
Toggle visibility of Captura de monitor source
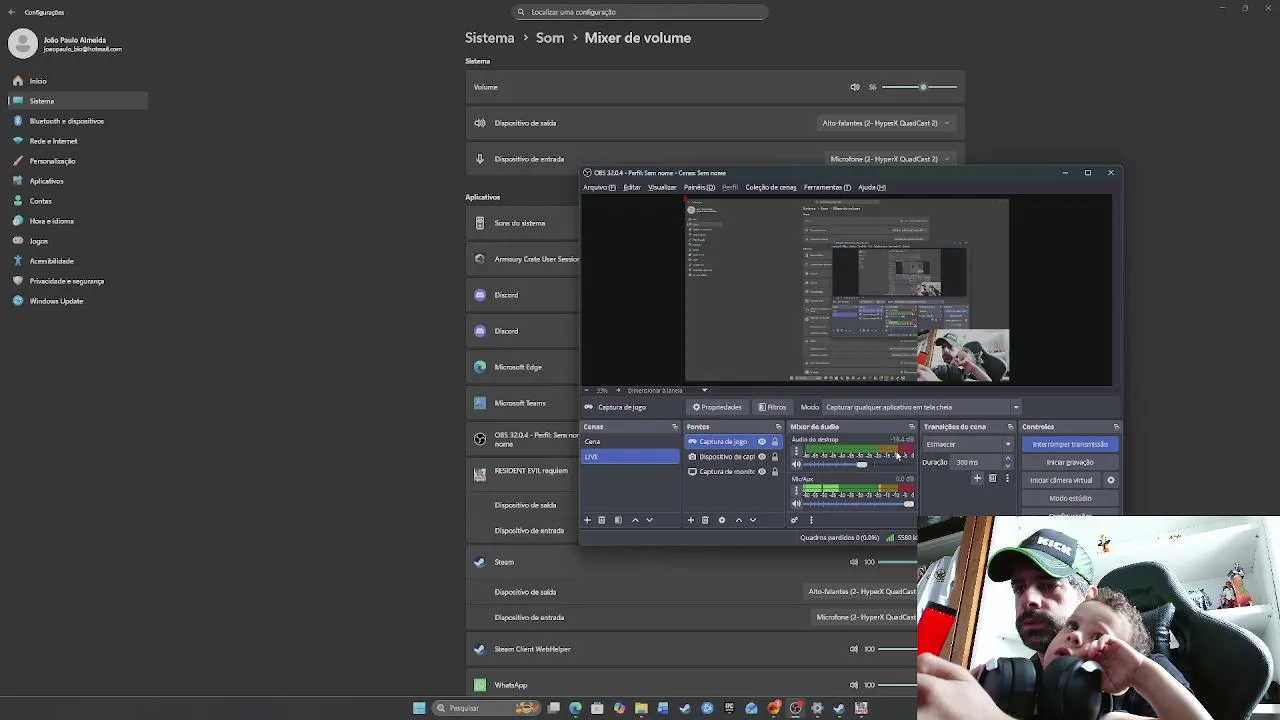coord(762,472)
